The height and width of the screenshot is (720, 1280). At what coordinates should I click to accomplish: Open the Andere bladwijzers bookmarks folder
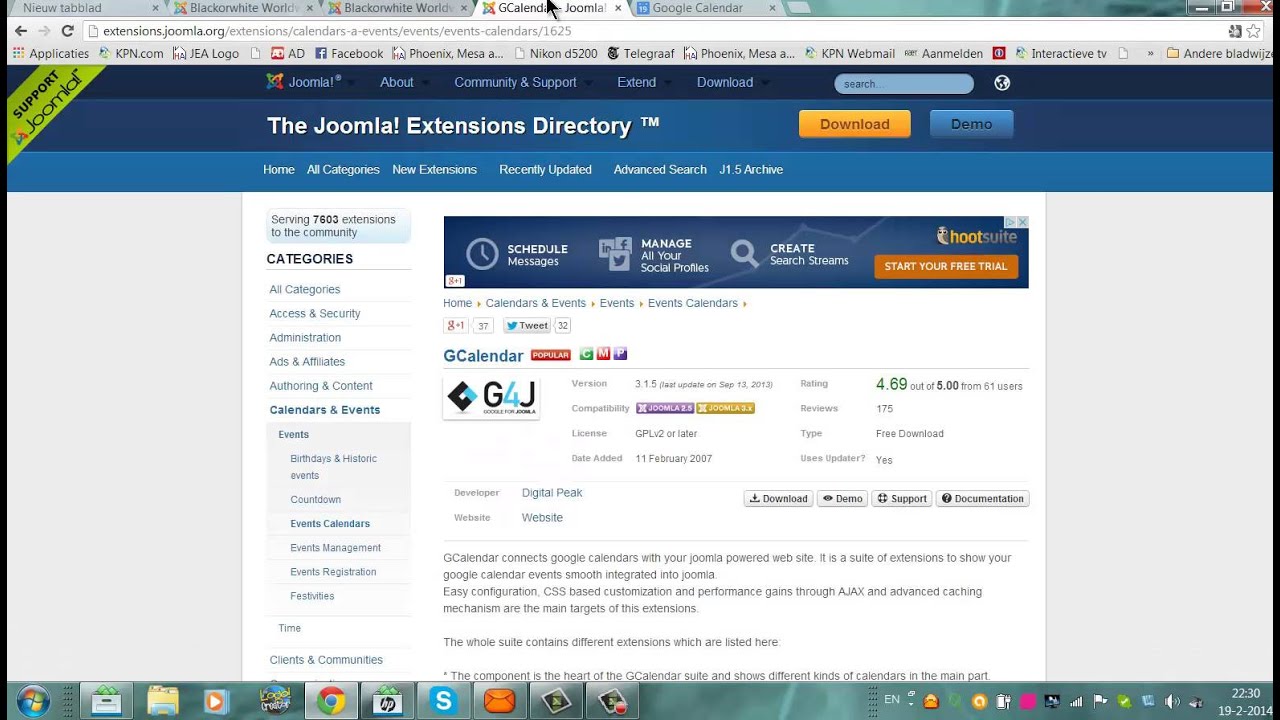coord(1219,53)
